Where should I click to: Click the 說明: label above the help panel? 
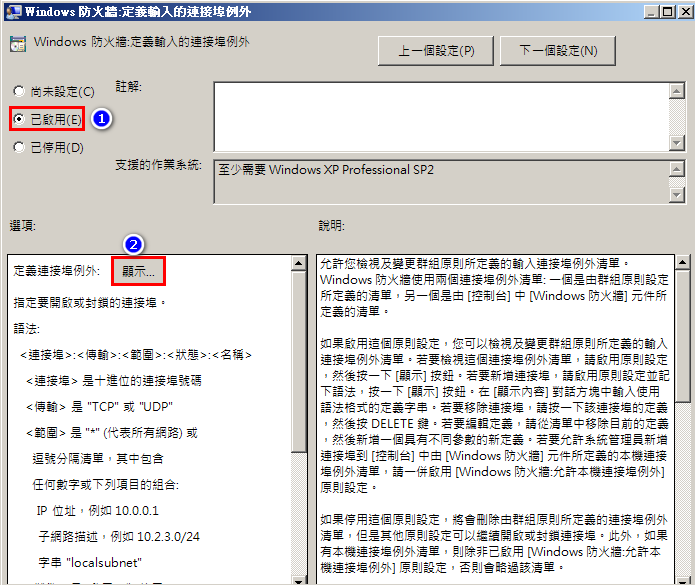(332, 226)
